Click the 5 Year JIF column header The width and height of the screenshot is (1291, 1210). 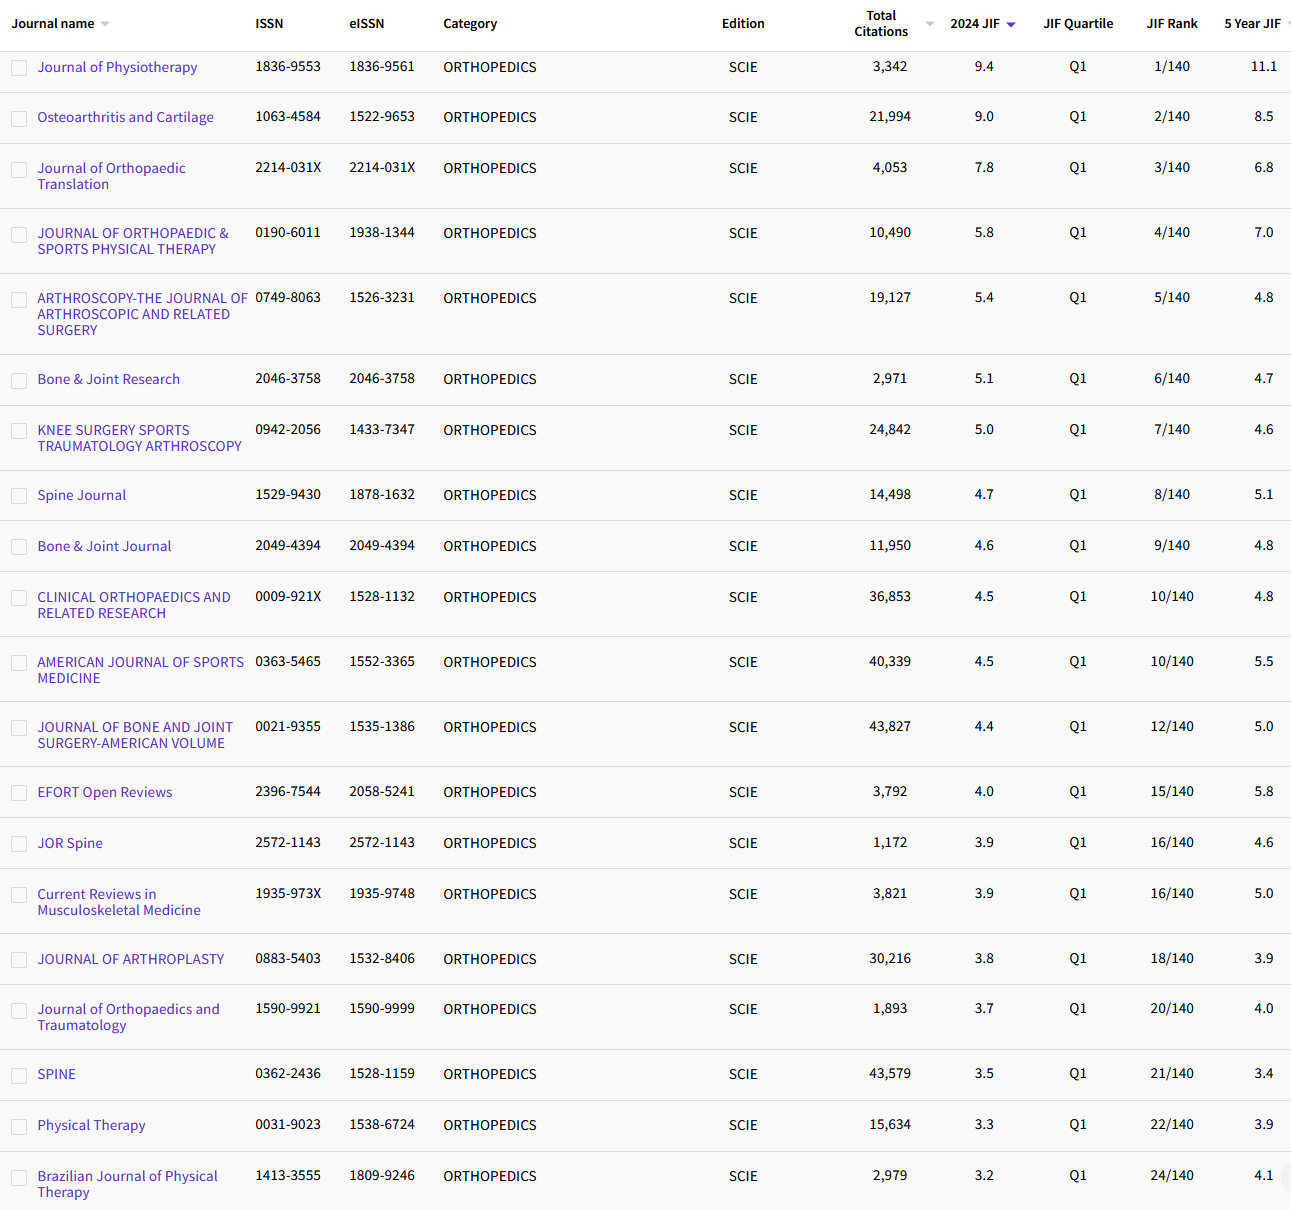pos(1251,24)
